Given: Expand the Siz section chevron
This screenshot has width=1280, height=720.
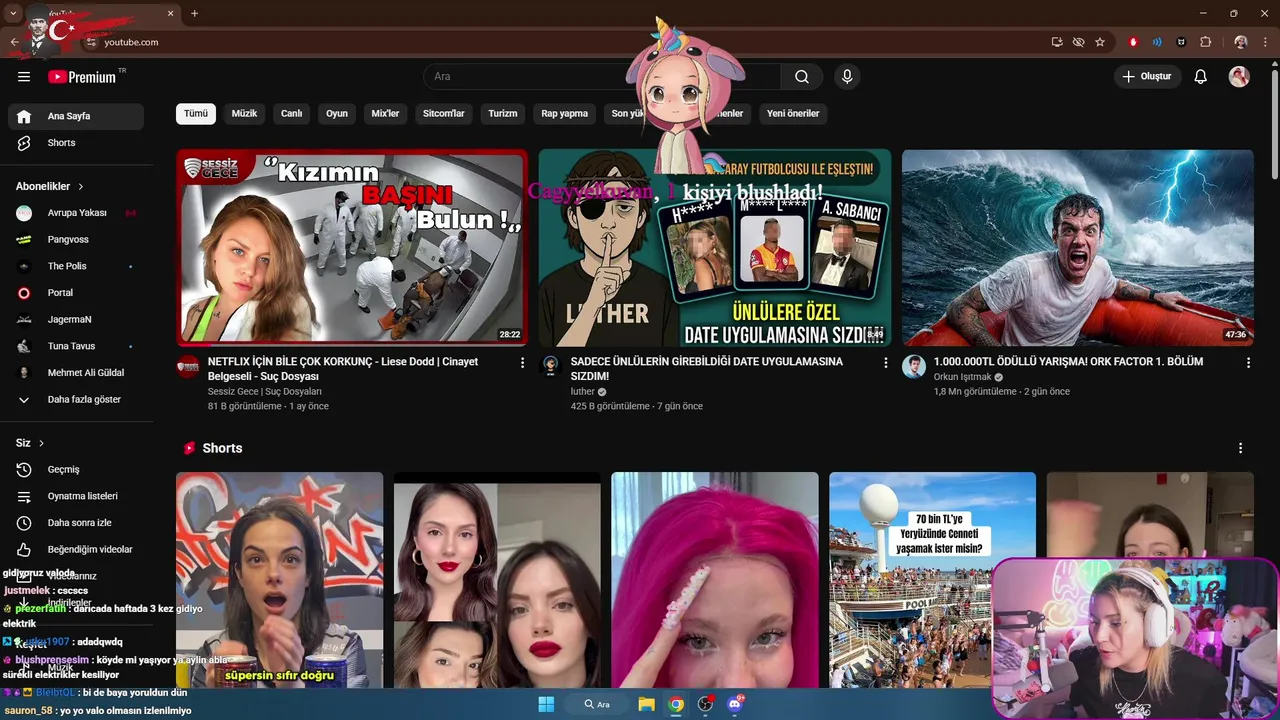Looking at the screenshot, I should (41, 443).
